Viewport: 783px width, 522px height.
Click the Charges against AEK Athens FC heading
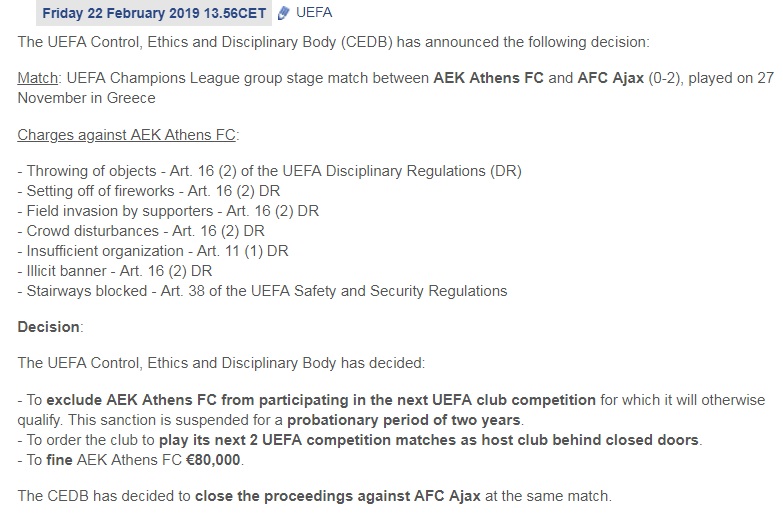pyautogui.click(x=126, y=135)
